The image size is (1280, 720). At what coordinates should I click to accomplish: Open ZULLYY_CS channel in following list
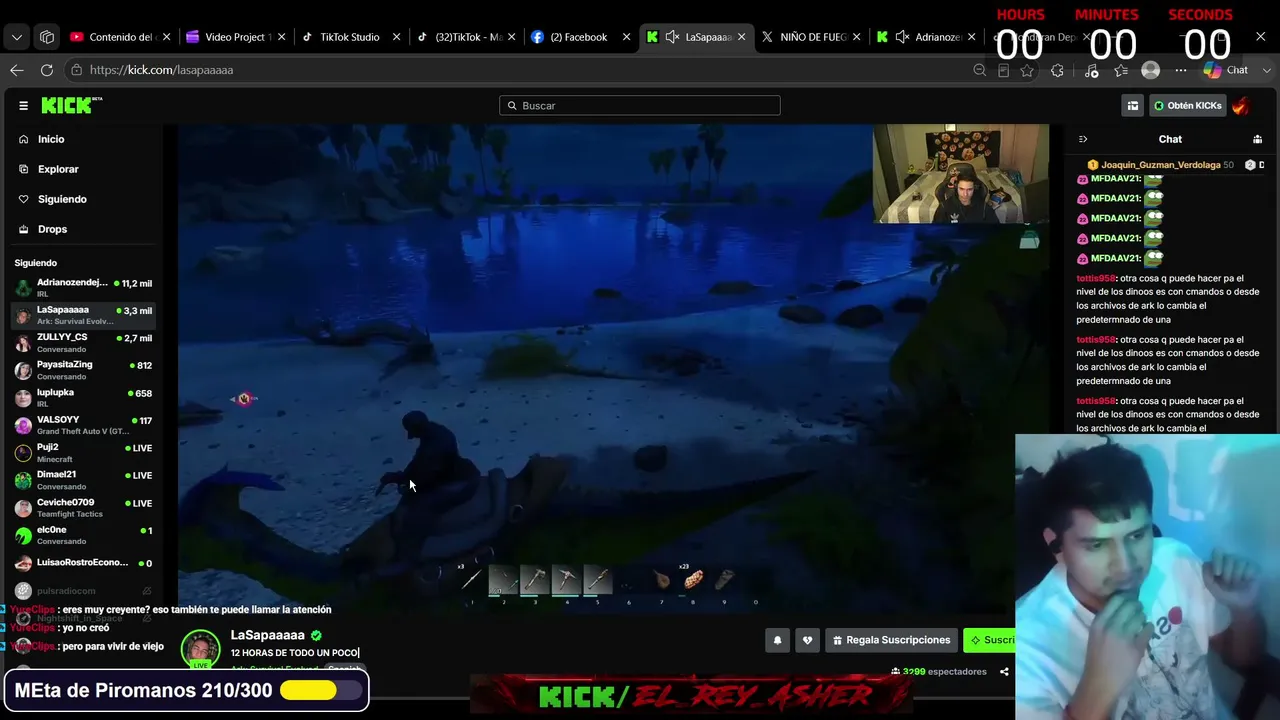[84, 343]
